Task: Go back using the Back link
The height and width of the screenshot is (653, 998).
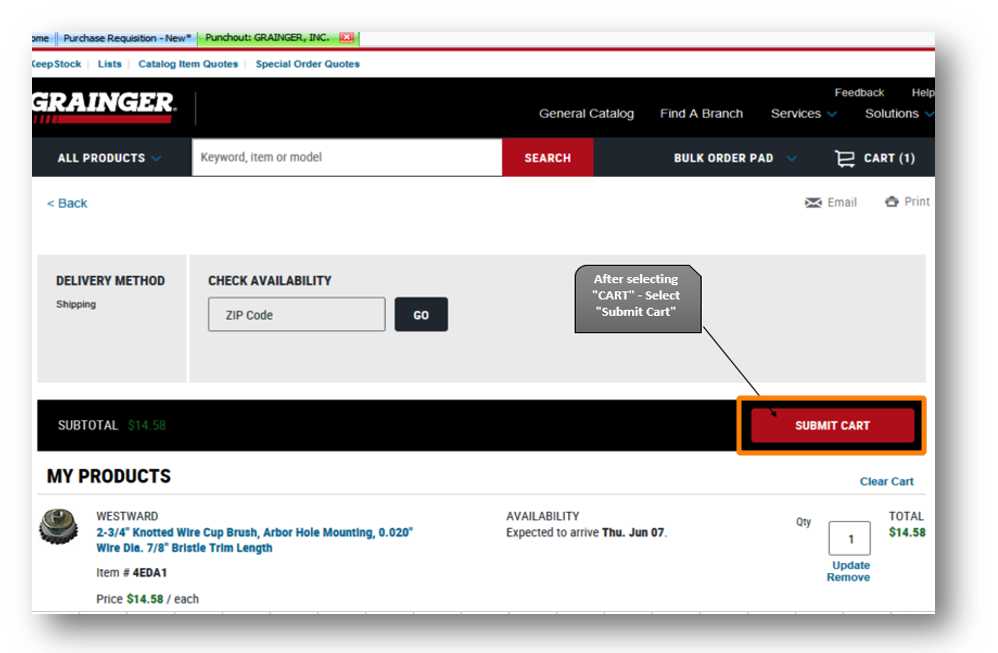Action: [x=67, y=203]
